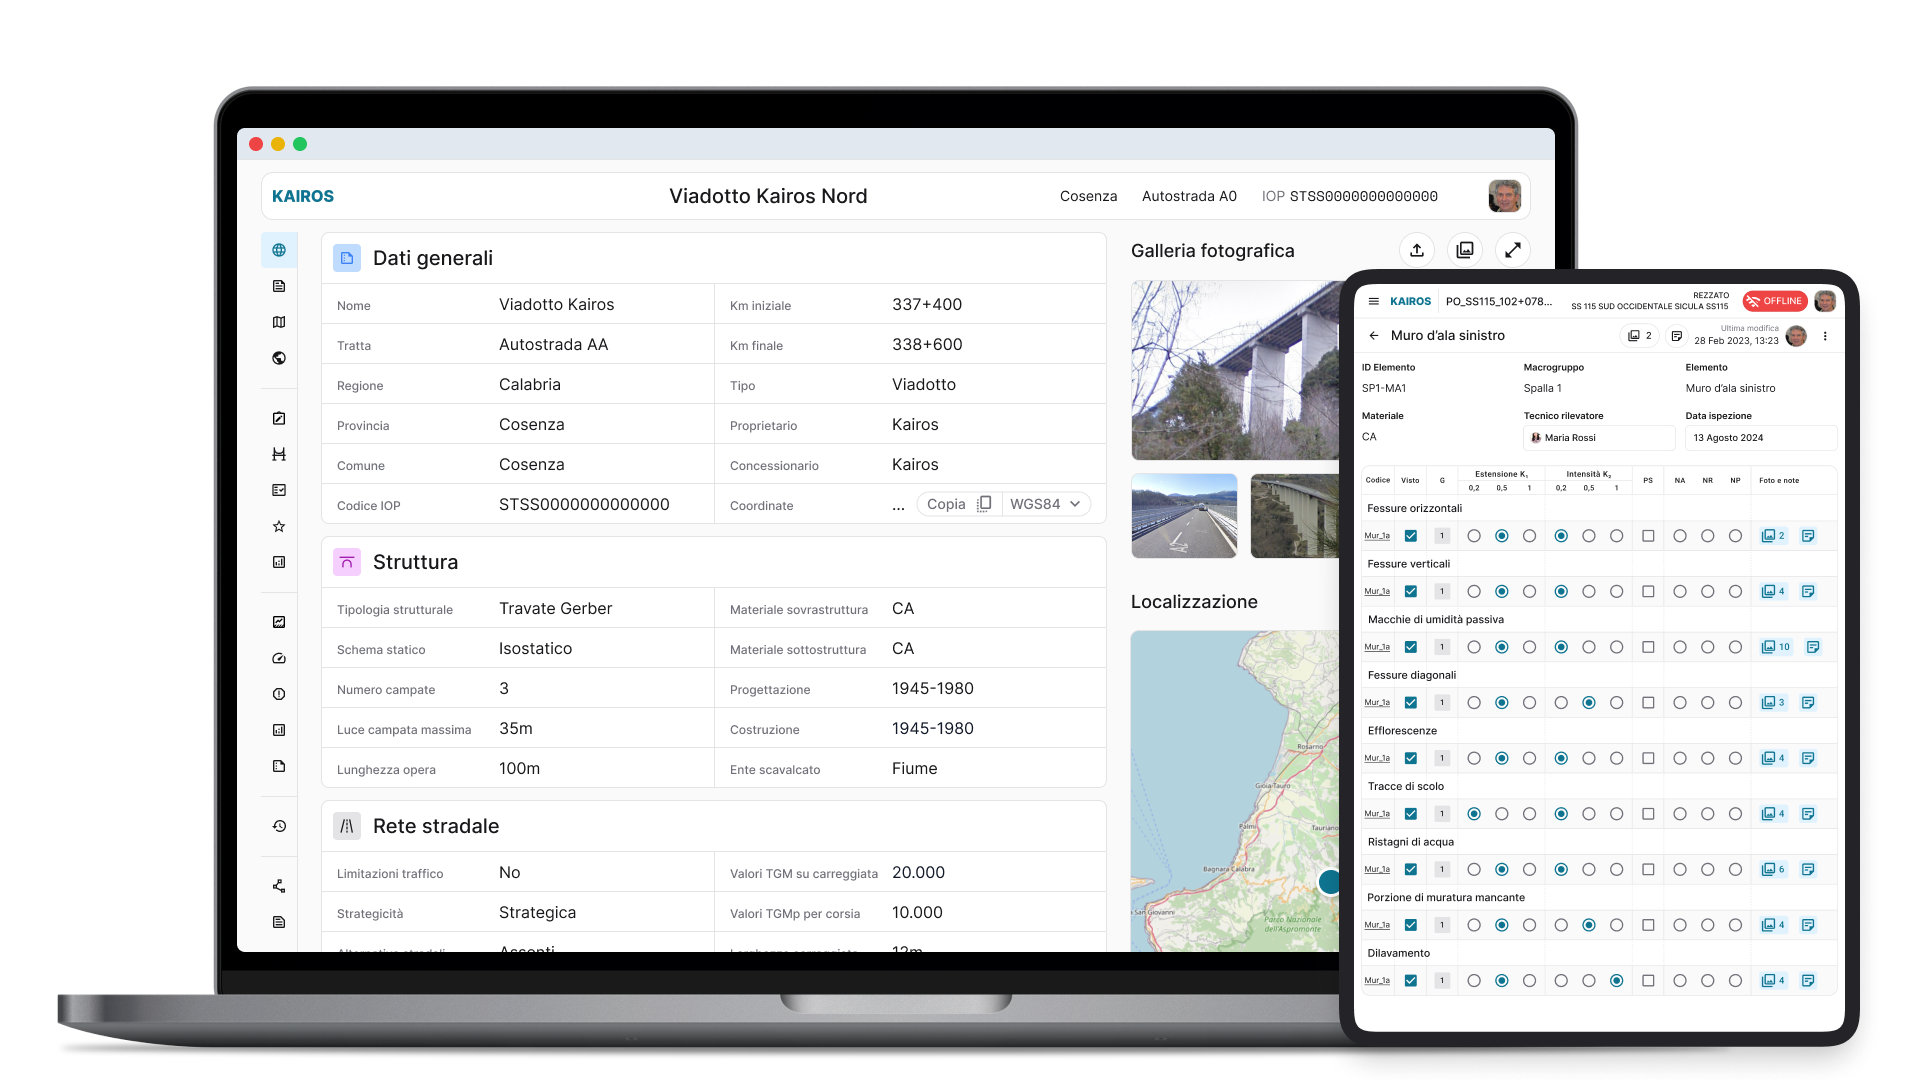The width and height of the screenshot is (1920, 1080).
Task: Click the Copia coordinates button
Action: (958, 504)
